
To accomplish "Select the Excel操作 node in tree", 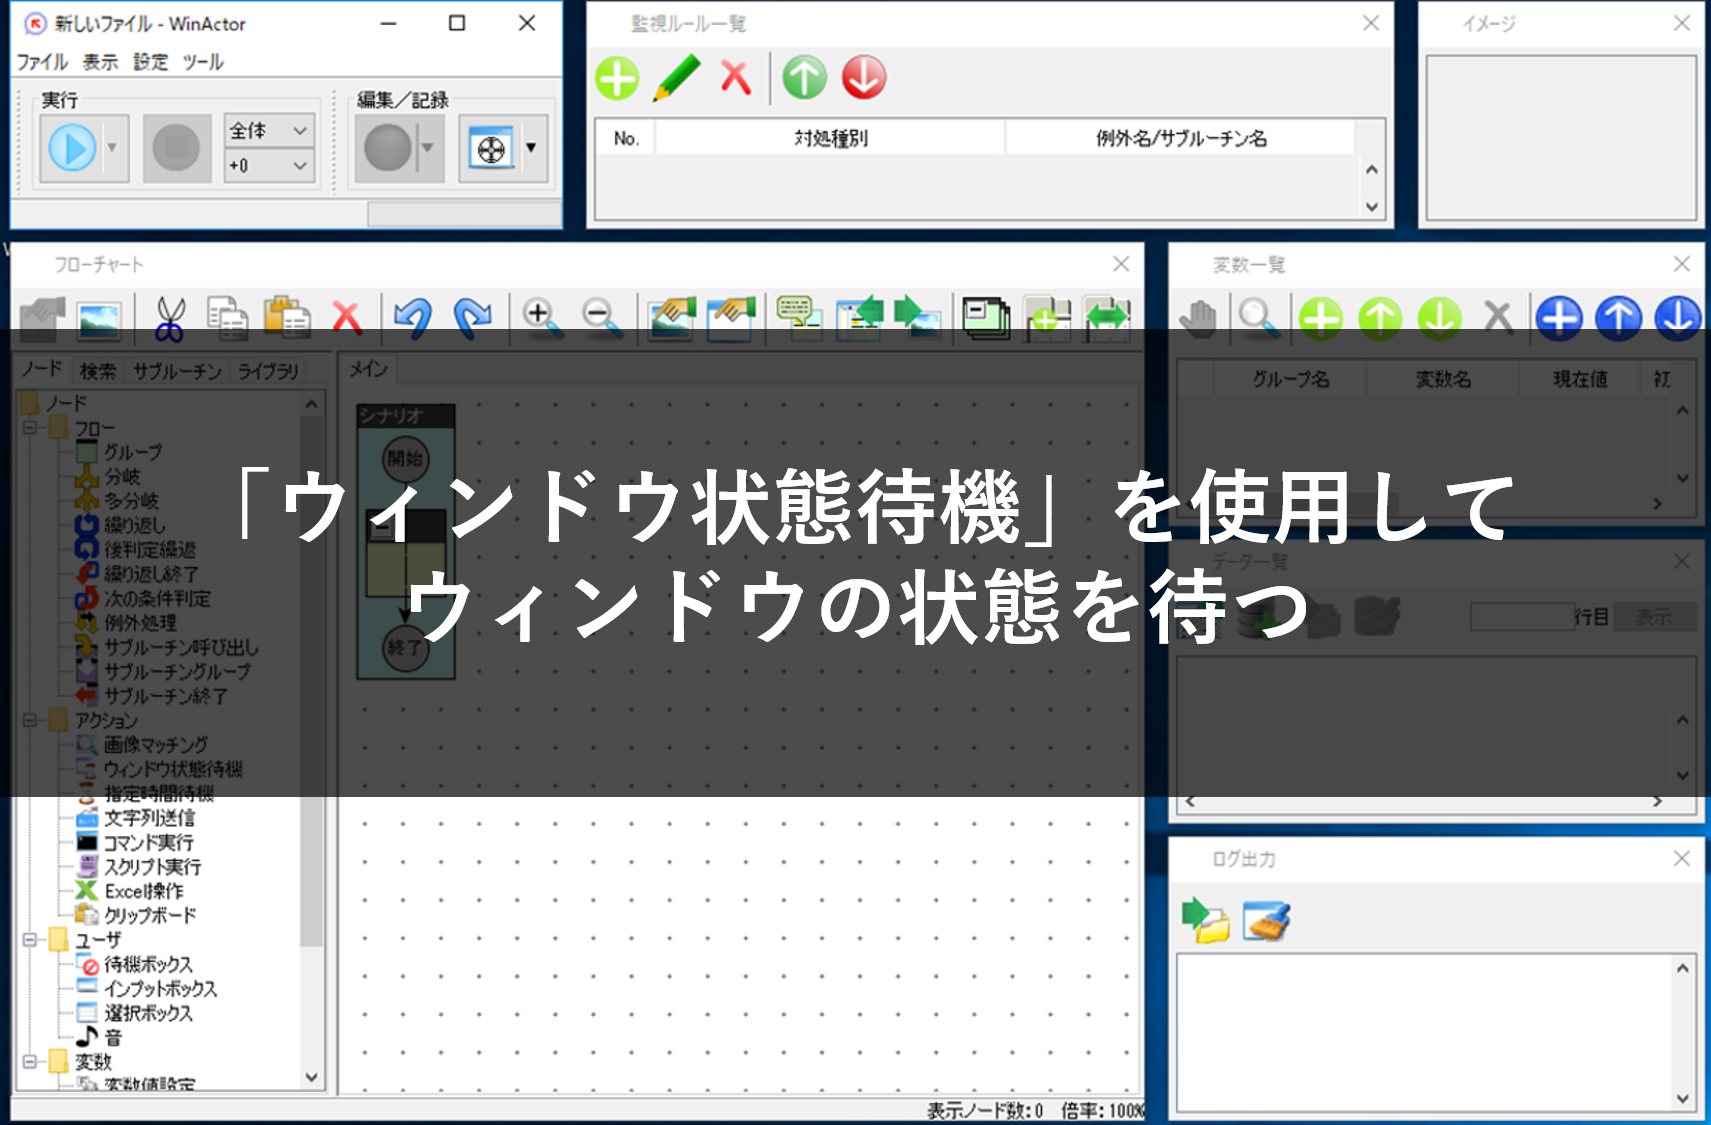I will pos(144,891).
